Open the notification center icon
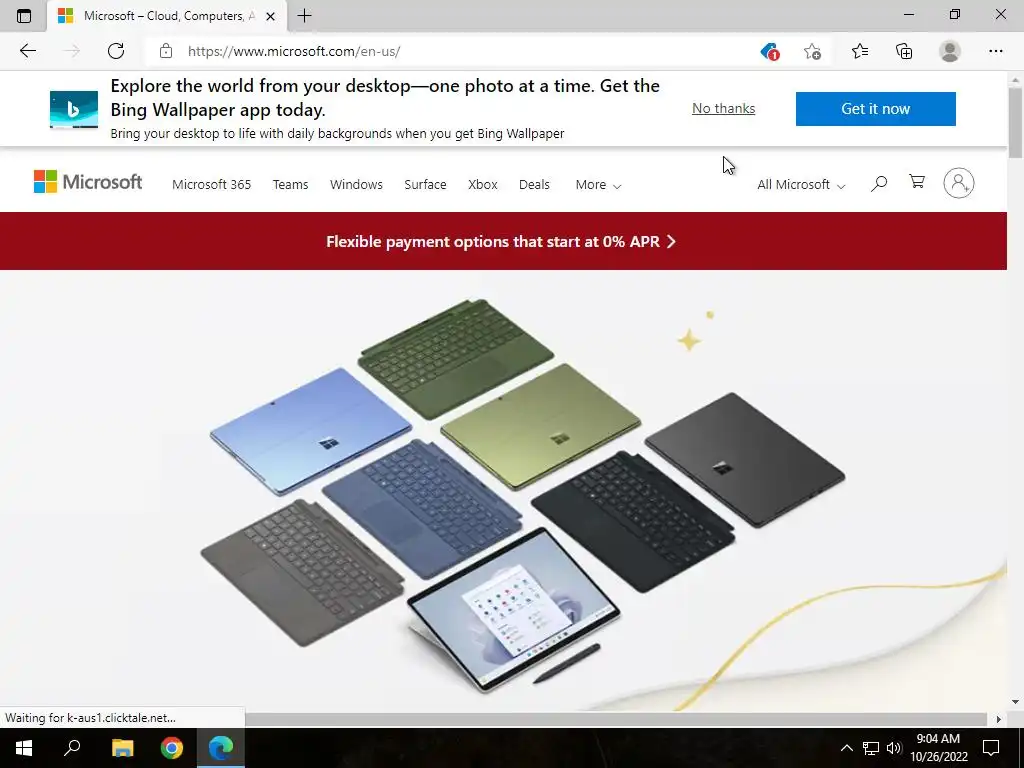1024x768 pixels. [991, 748]
